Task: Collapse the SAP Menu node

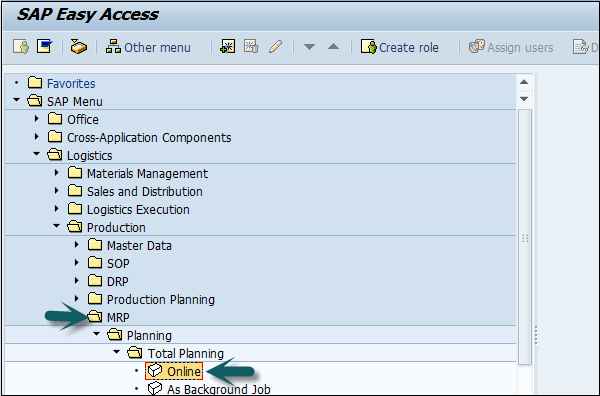Action: (16, 100)
